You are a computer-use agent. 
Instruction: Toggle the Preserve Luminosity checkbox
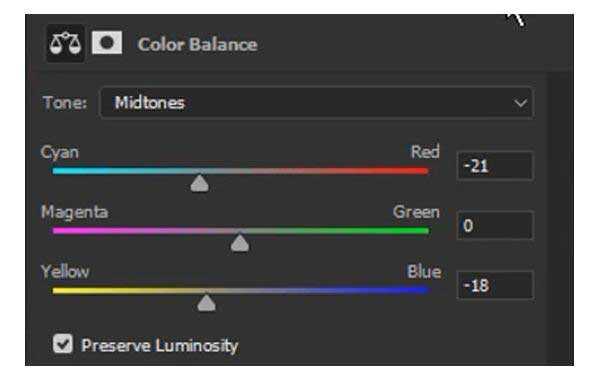[63, 343]
